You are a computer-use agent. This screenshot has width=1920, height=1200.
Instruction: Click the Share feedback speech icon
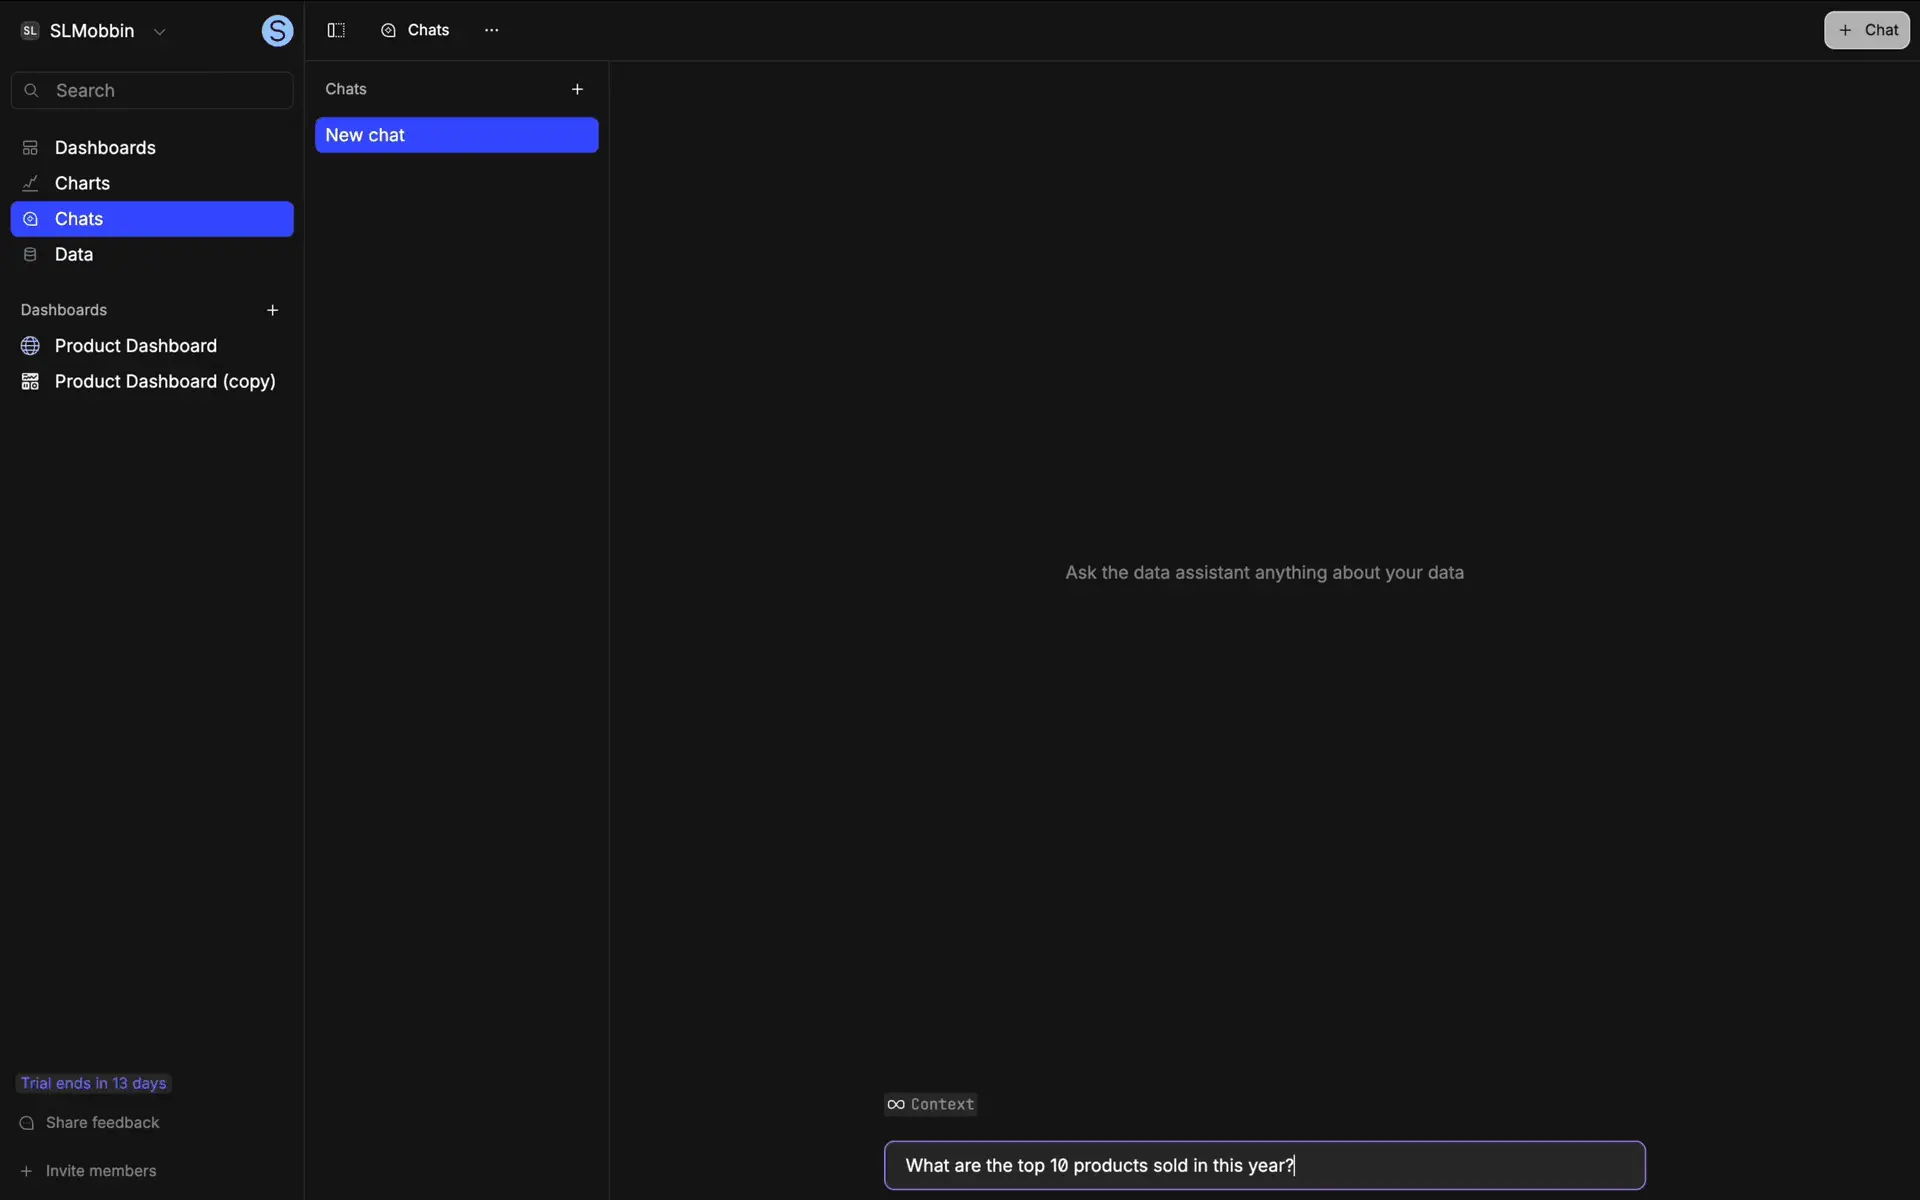pyautogui.click(x=27, y=1123)
